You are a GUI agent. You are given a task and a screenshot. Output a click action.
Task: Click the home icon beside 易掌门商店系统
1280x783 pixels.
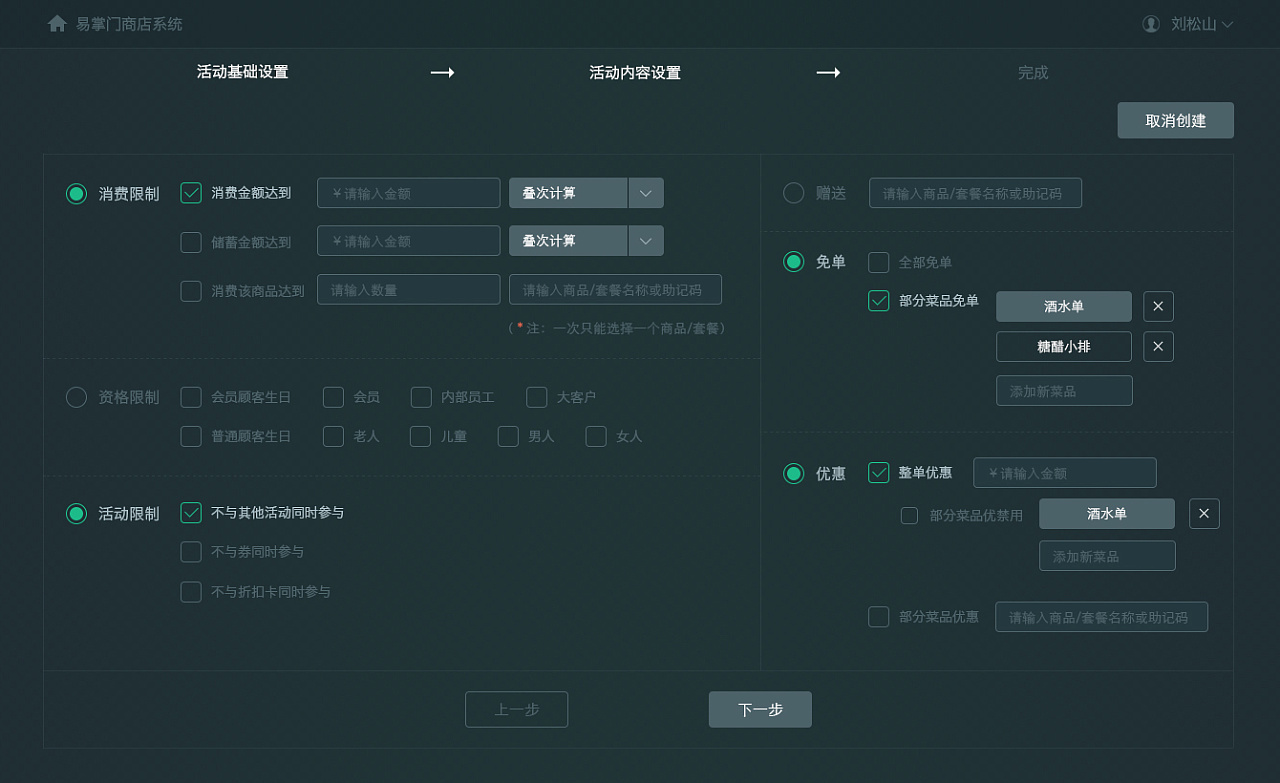(57, 23)
